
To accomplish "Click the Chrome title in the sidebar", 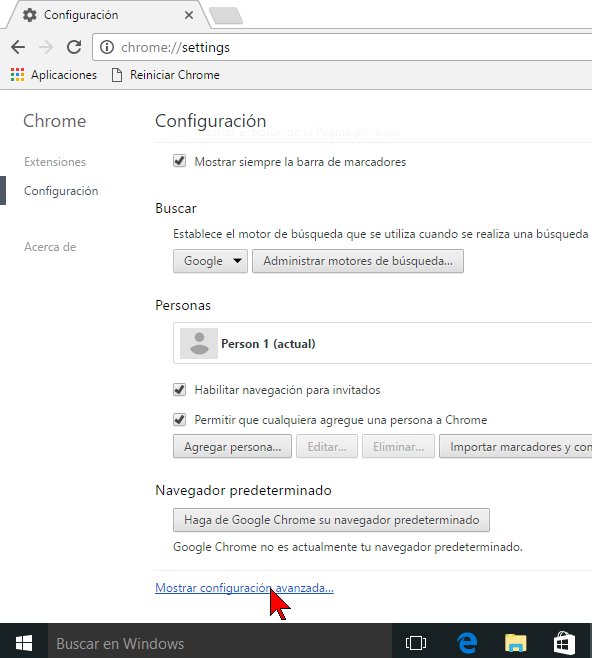I will pos(55,121).
